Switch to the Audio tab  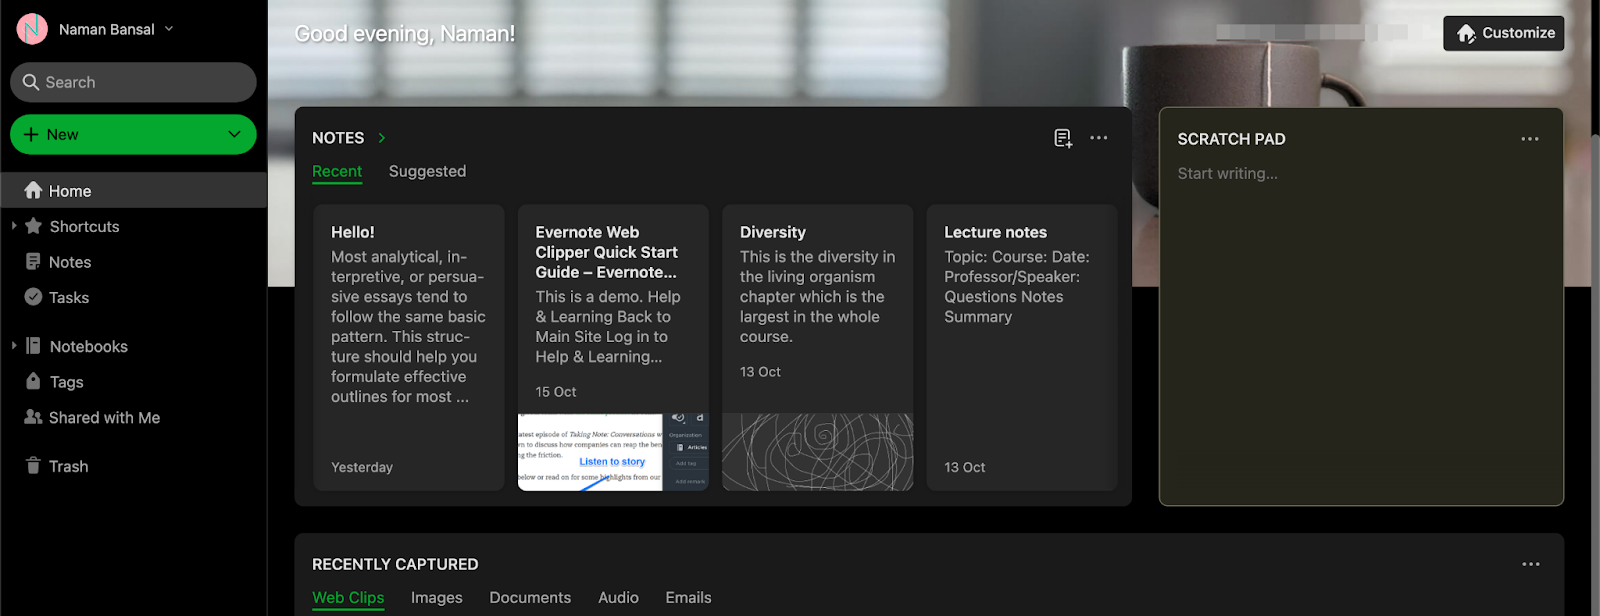(618, 597)
